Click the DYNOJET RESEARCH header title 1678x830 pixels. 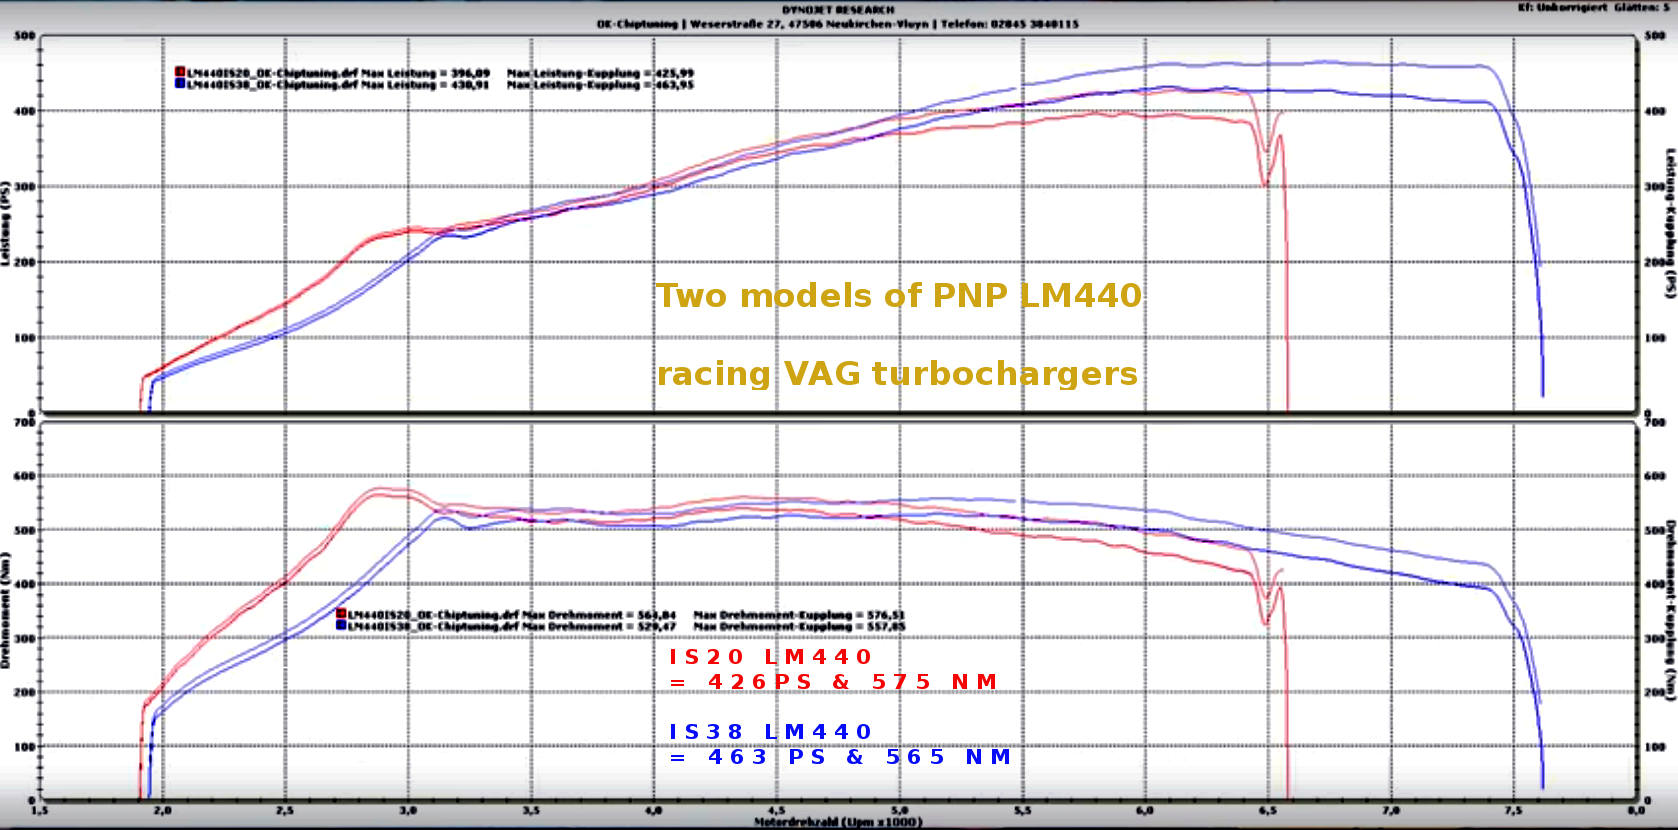click(838, 10)
